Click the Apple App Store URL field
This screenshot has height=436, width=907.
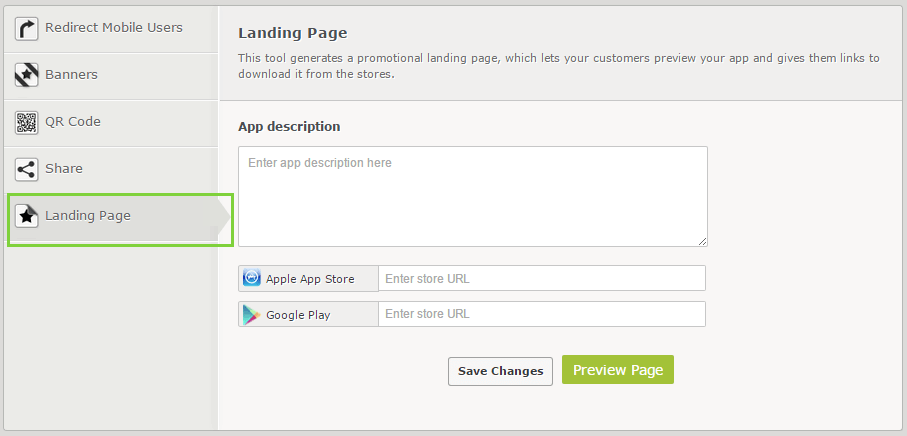coord(541,279)
